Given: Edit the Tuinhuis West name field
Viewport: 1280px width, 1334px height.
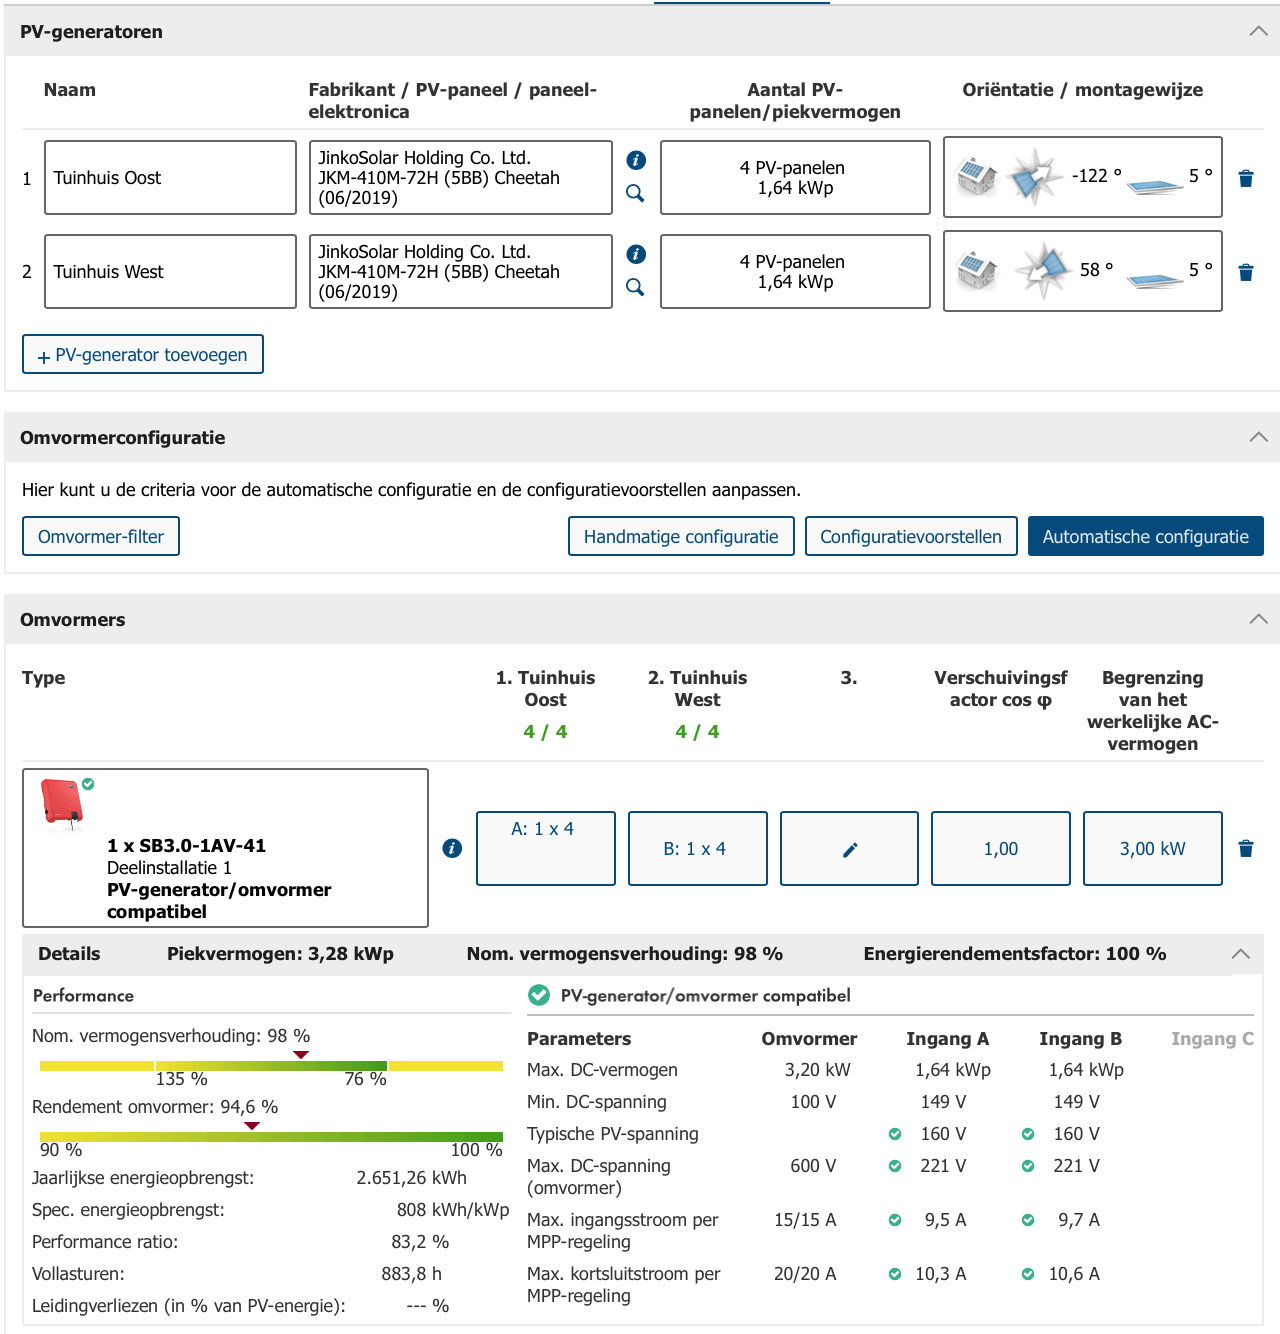Looking at the screenshot, I should click(170, 271).
